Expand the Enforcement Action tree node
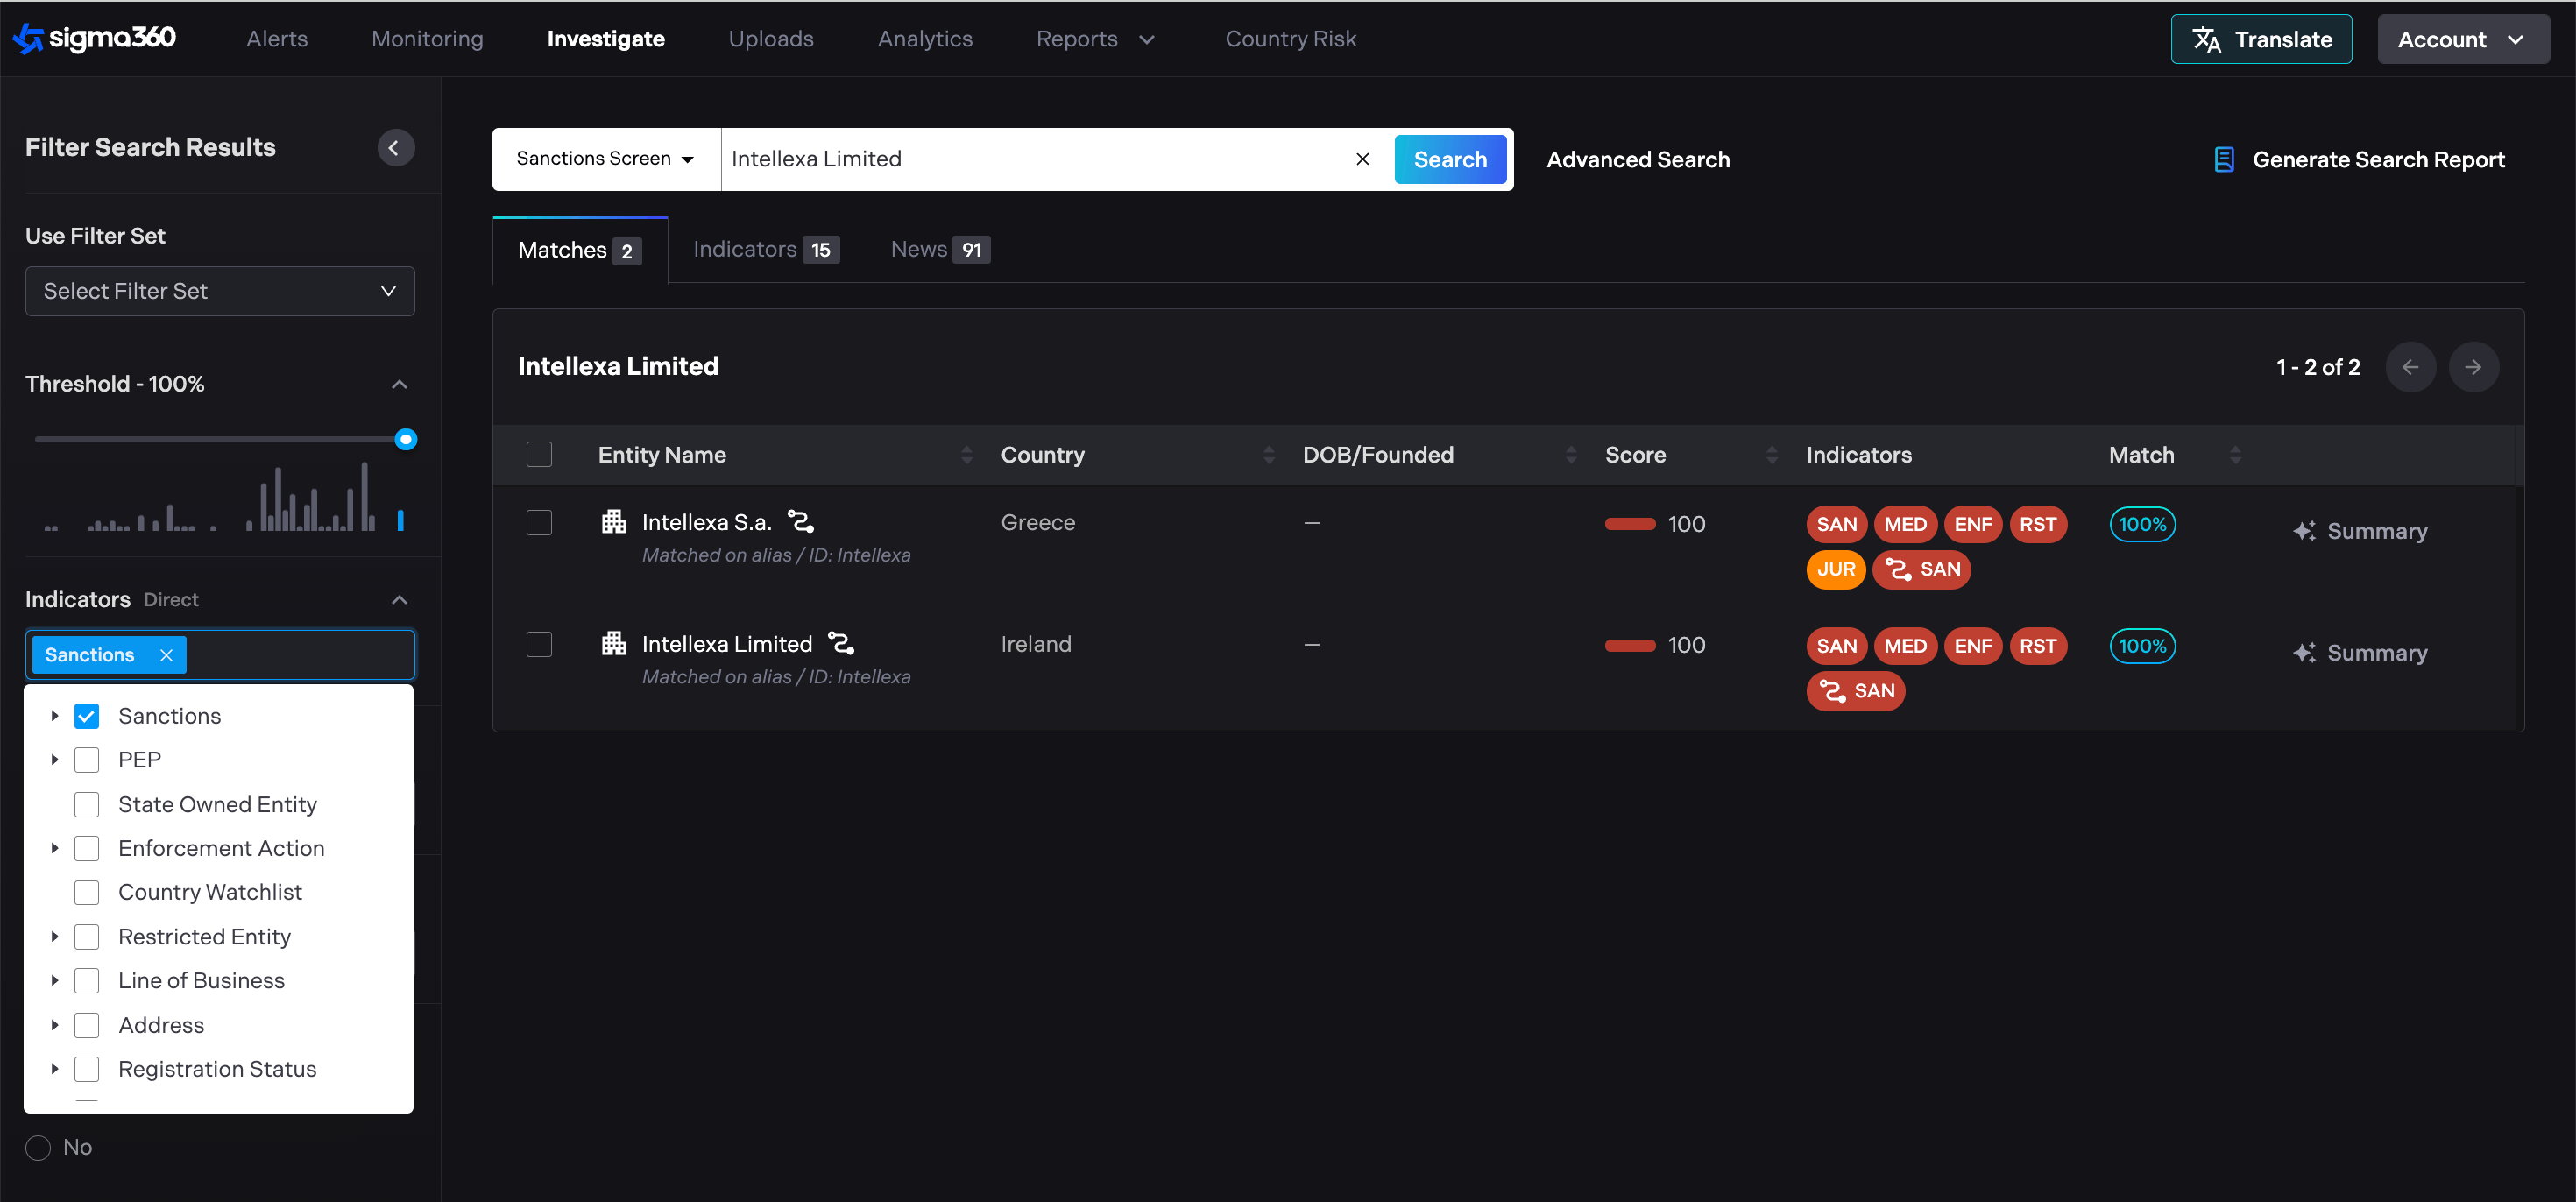 [x=55, y=848]
